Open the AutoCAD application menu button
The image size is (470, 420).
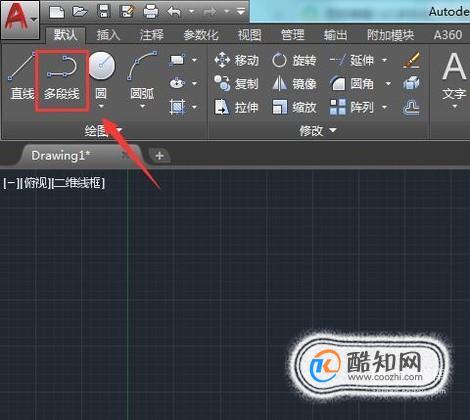[19, 19]
